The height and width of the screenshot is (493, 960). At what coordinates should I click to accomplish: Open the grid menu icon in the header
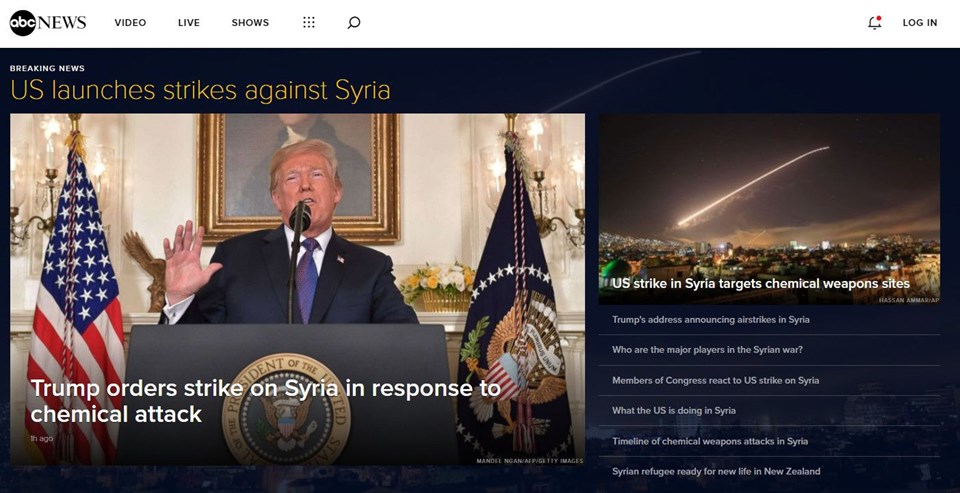(x=309, y=23)
